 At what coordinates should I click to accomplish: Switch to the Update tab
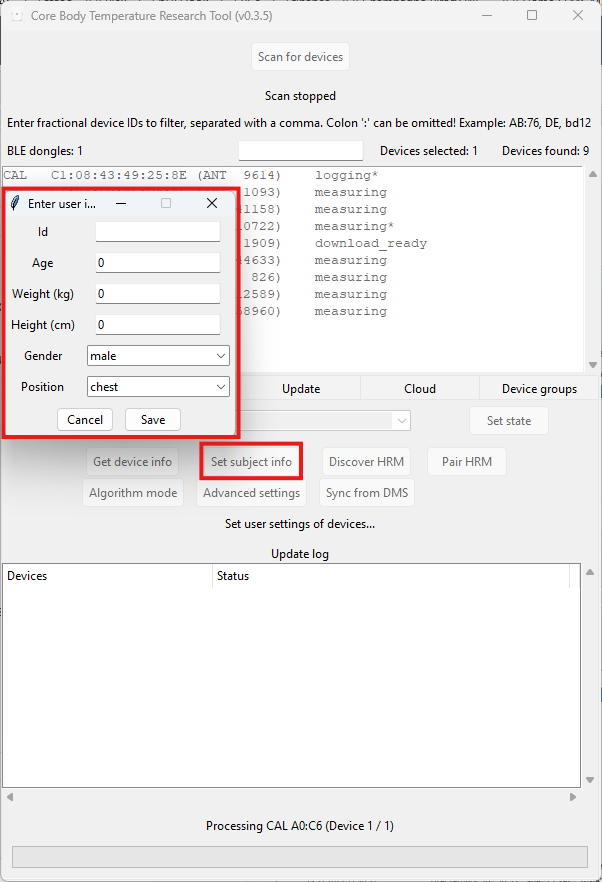[x=301, y=389]
